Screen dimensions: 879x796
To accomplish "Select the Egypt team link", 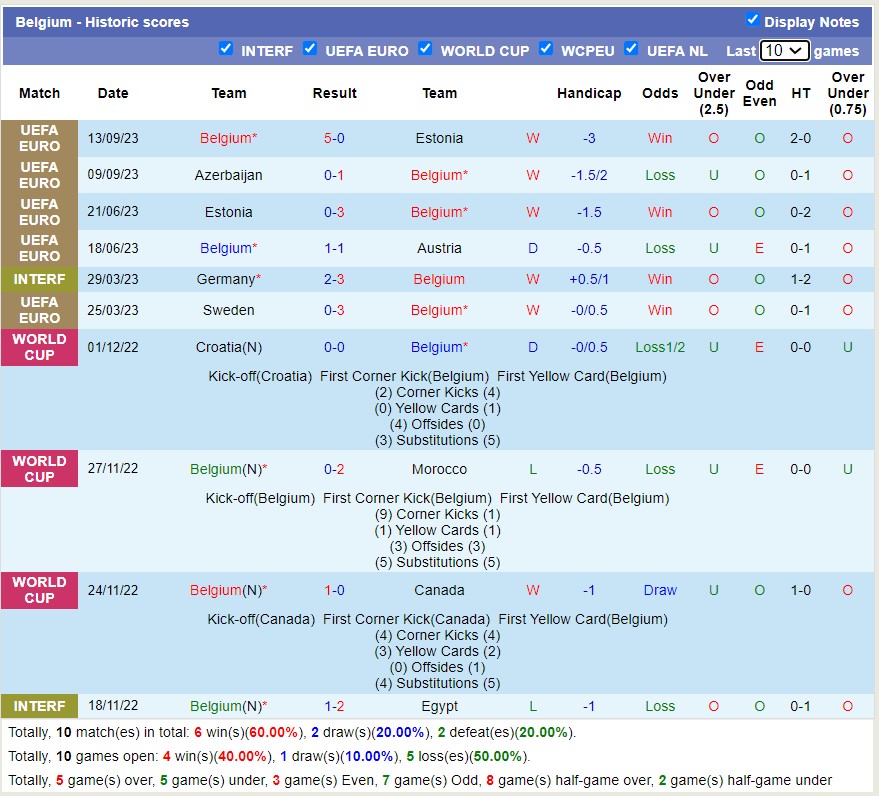I will point(439,706).
